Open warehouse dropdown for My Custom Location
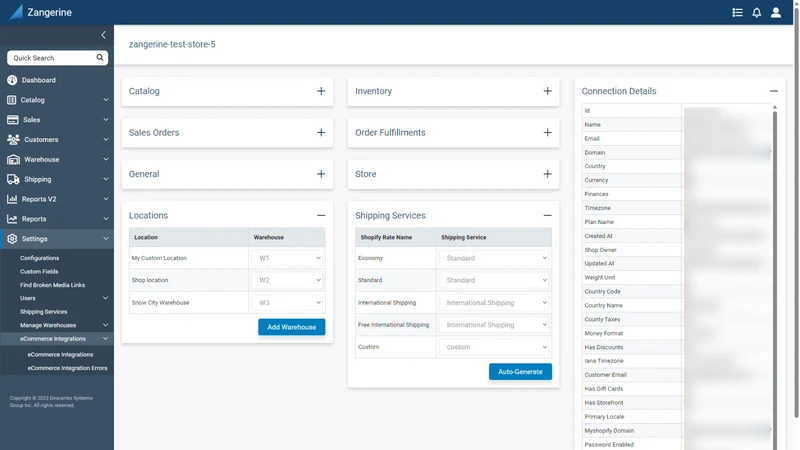 tap(288, 258)
